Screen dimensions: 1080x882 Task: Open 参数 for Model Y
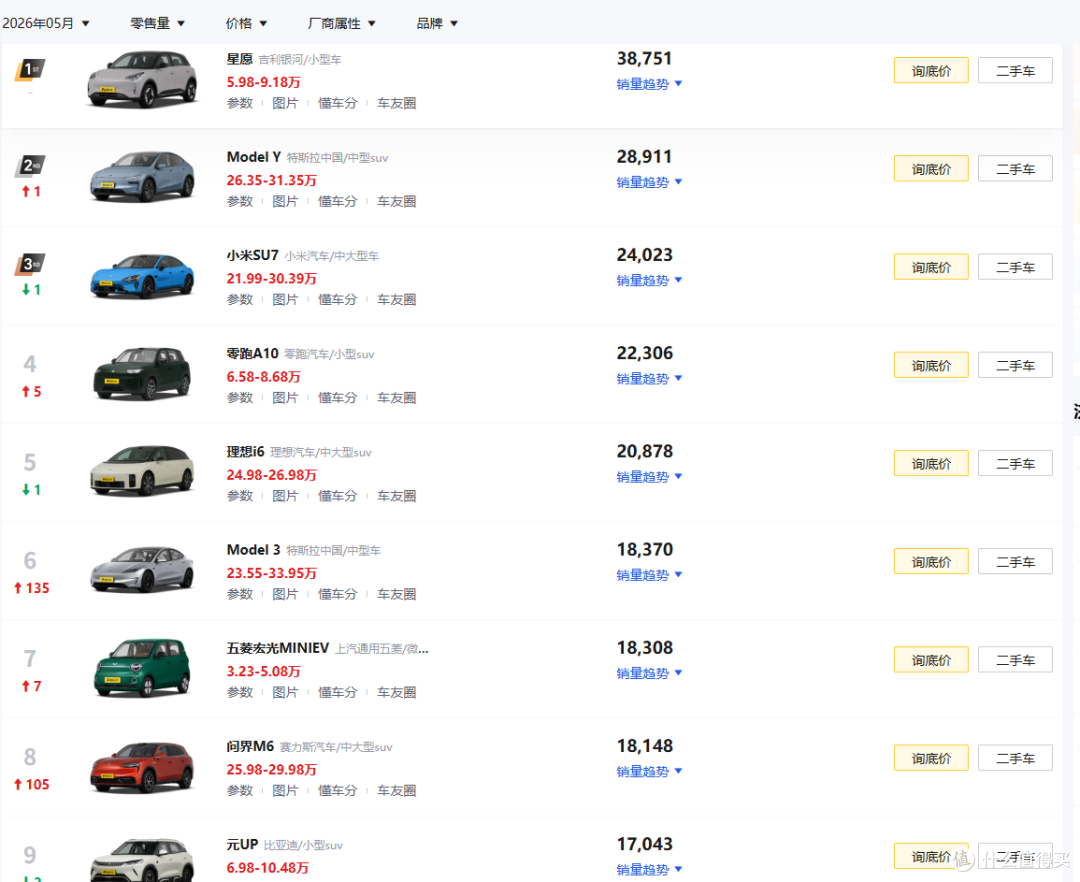240,202
